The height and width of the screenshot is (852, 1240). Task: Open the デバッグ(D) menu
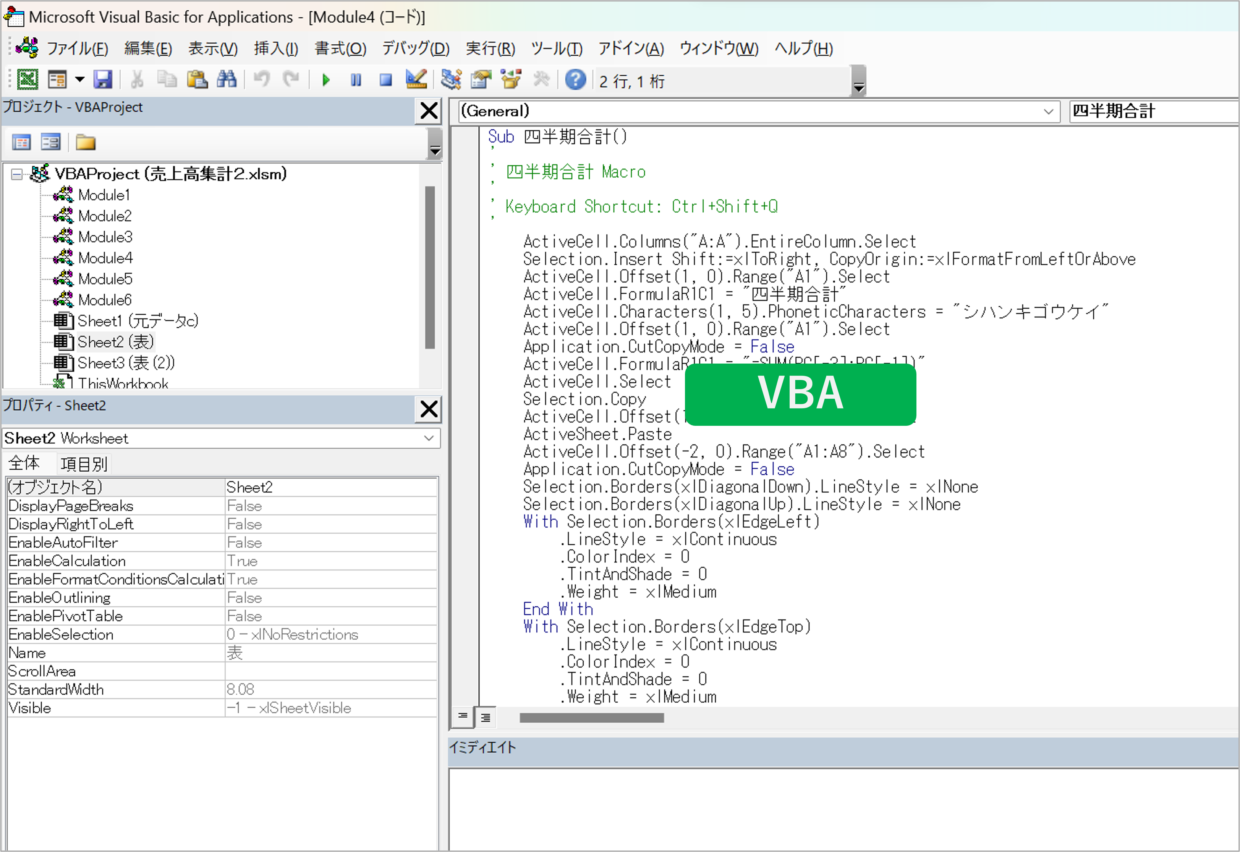pyautogui.click(x=416, y=48)
